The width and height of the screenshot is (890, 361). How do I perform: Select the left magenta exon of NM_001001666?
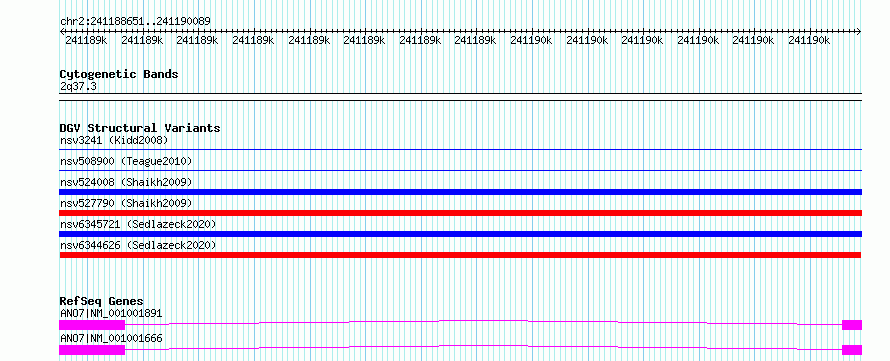(x=92, y=350)
